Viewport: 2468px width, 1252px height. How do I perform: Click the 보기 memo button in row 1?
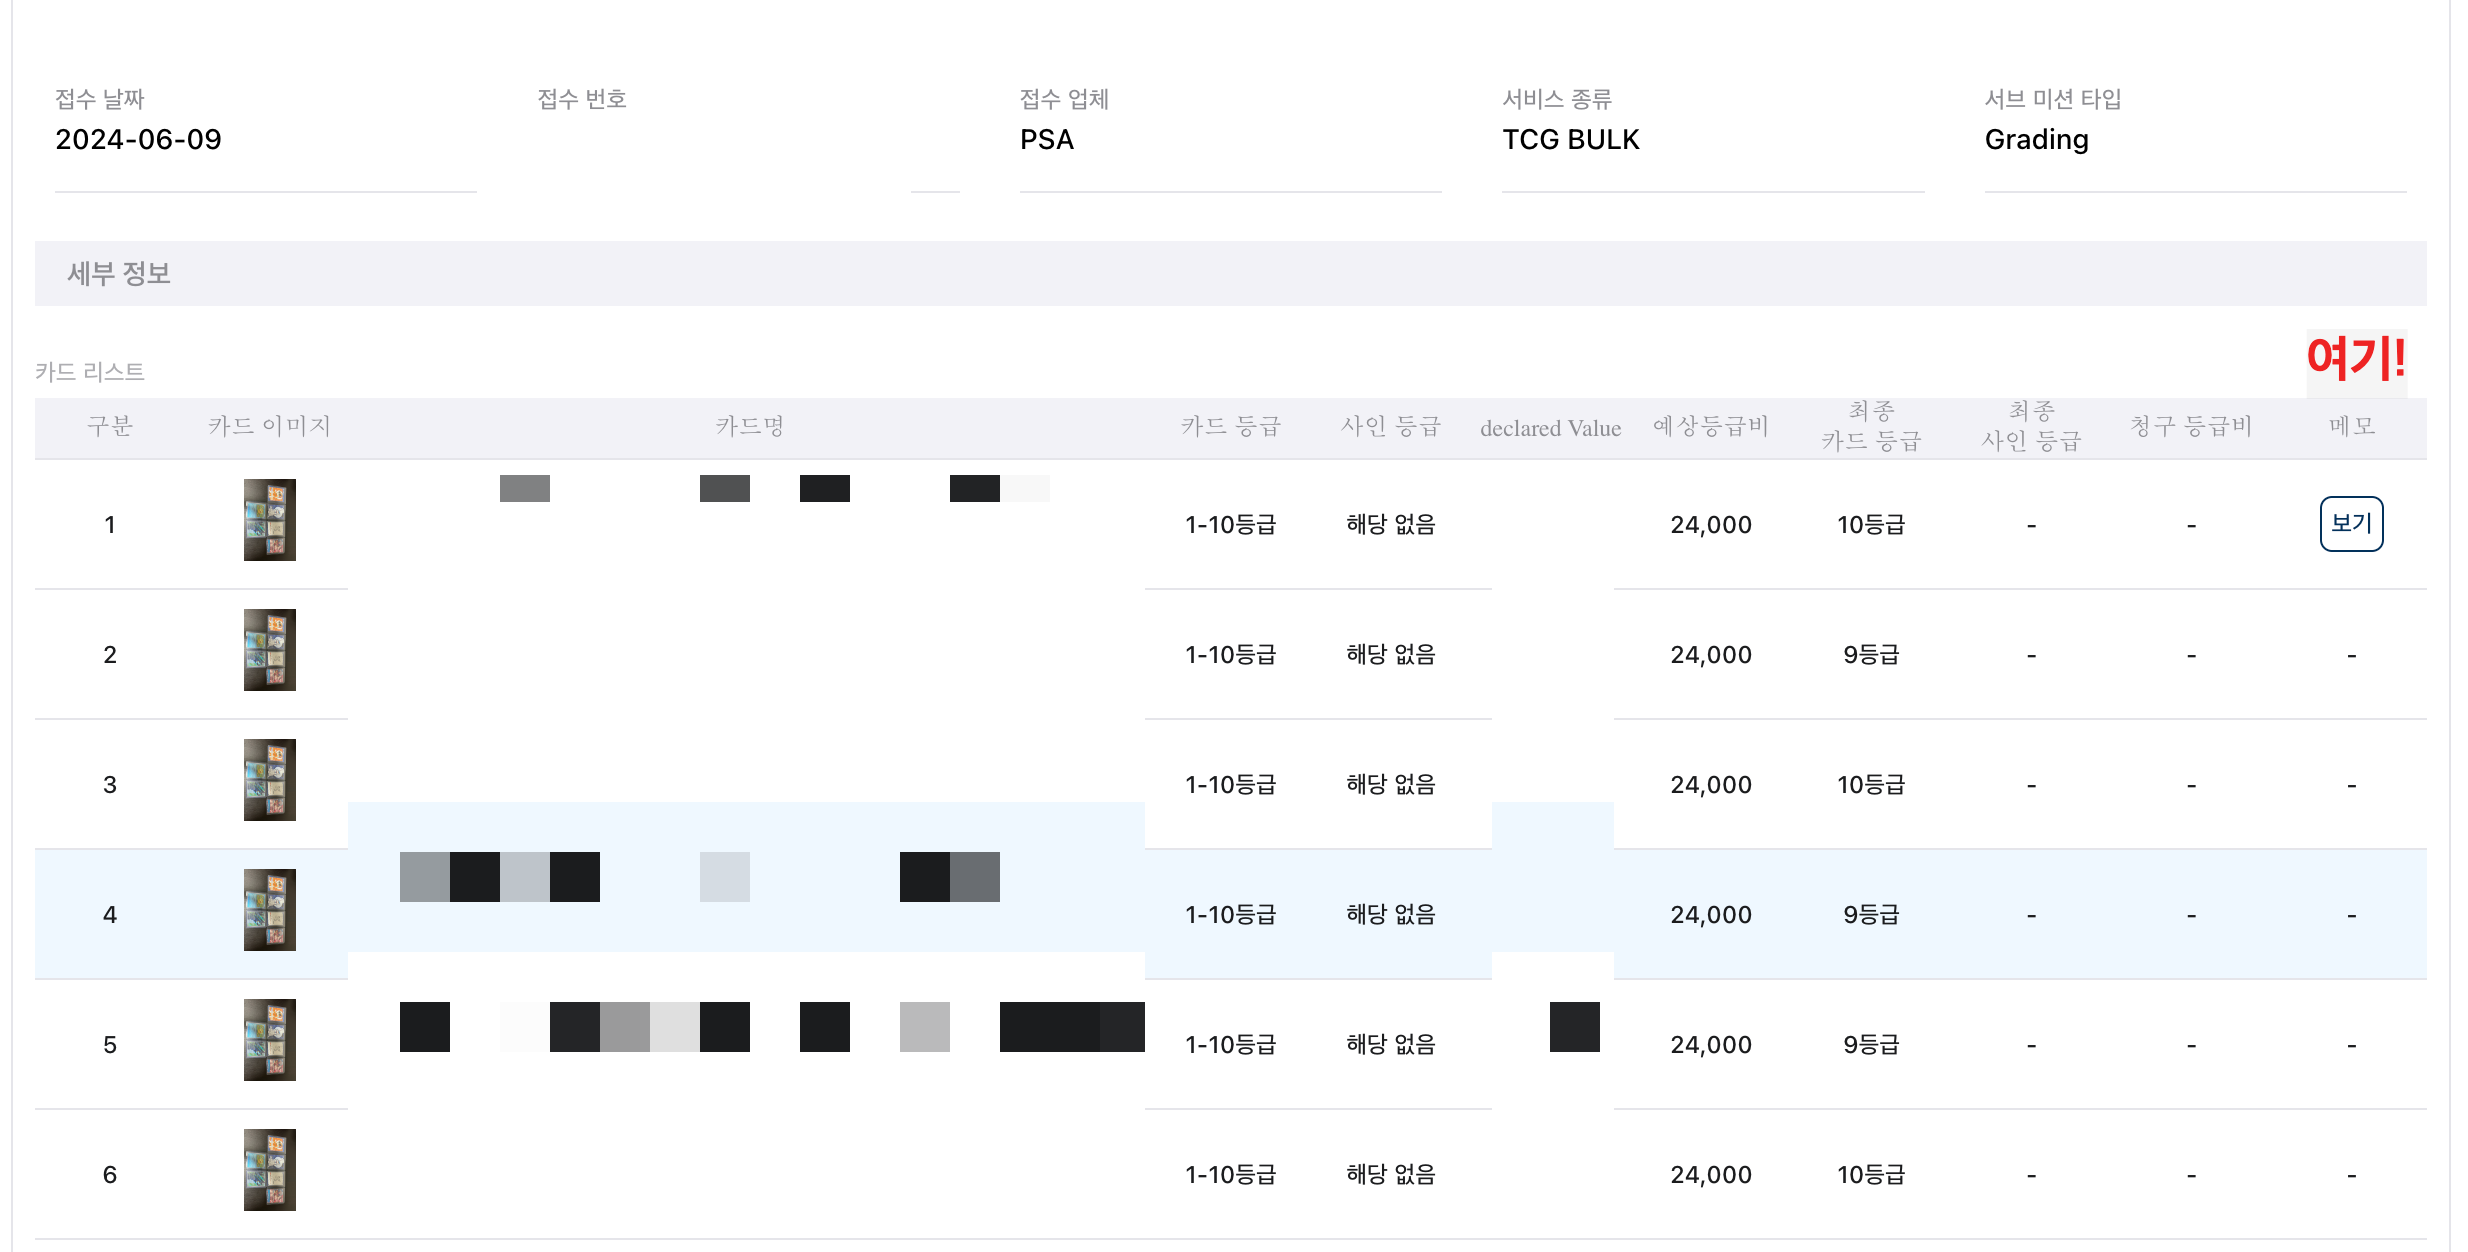click(2351, 524)
